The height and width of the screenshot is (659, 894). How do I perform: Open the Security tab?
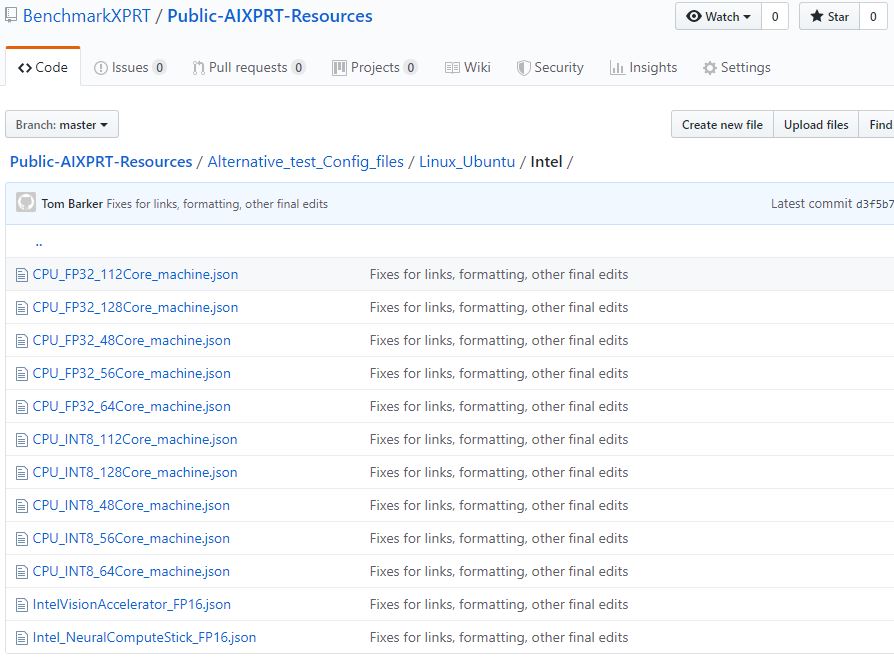point(550,67)
